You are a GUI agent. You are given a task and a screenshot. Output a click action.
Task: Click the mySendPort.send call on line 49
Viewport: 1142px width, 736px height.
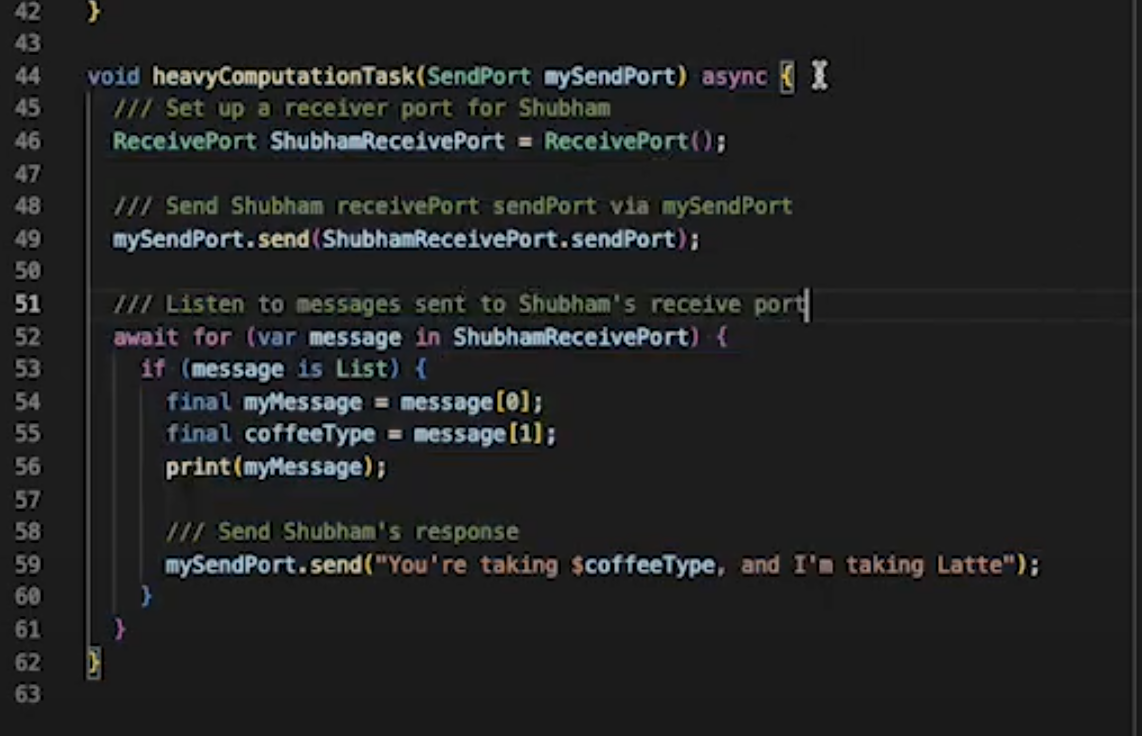210,240
